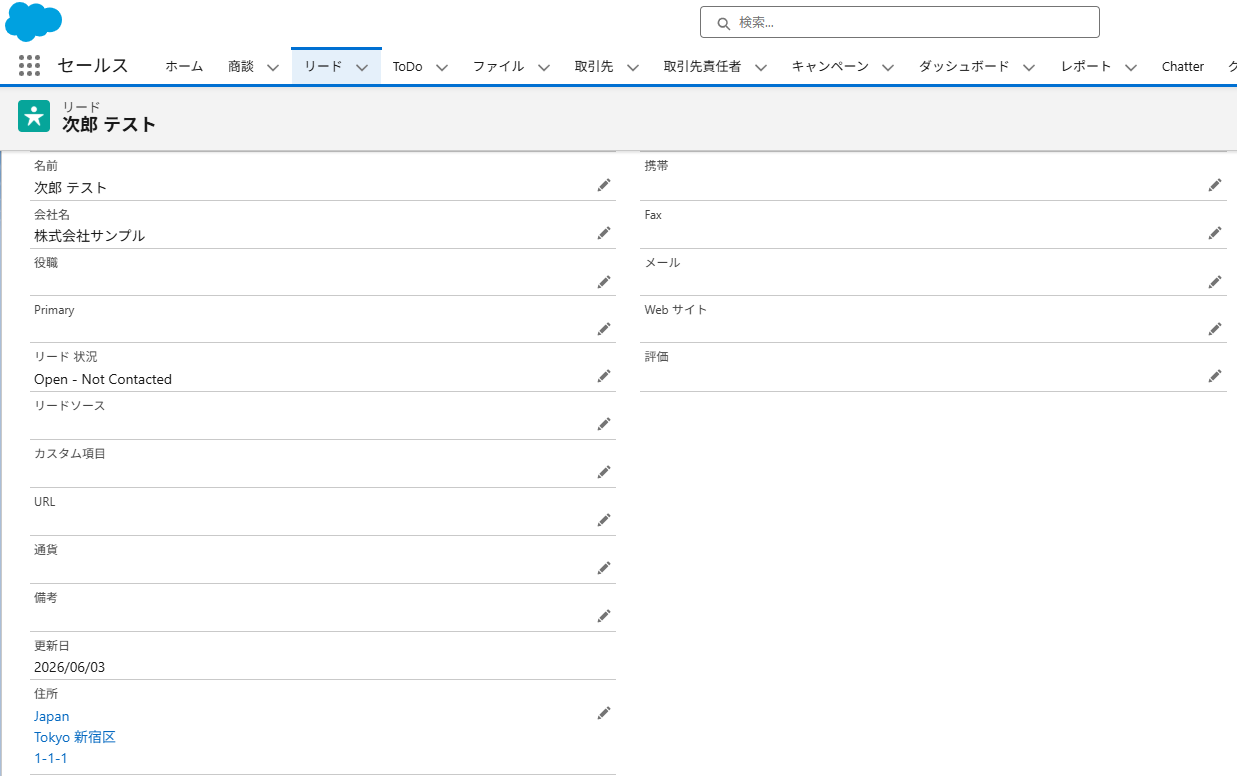The width and height of the screenshot is (1237, 776).
Task: Click the 次郎 テスト name field value
Action: point(70,187)
